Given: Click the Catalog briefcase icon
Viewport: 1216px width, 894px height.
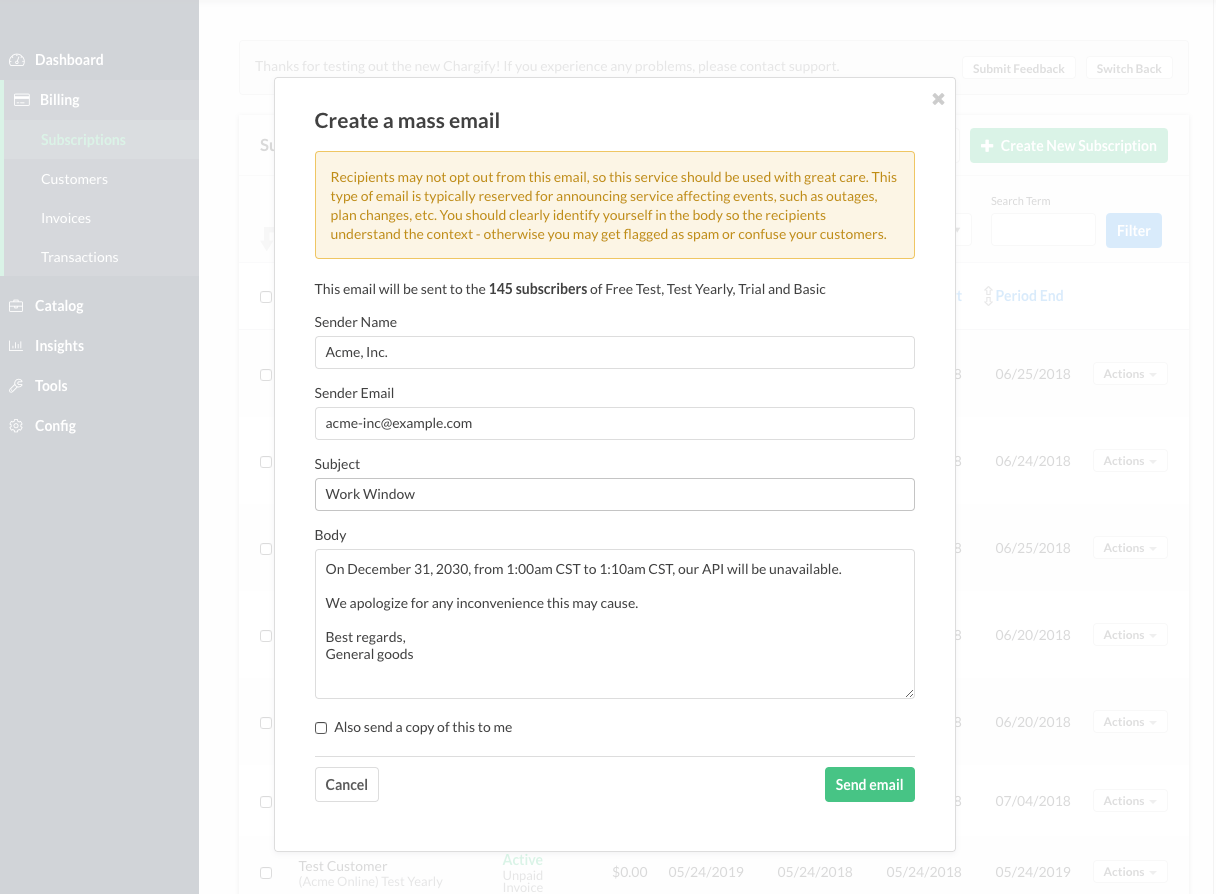Looking at the screenshot, I should click(x=17, y=306).
